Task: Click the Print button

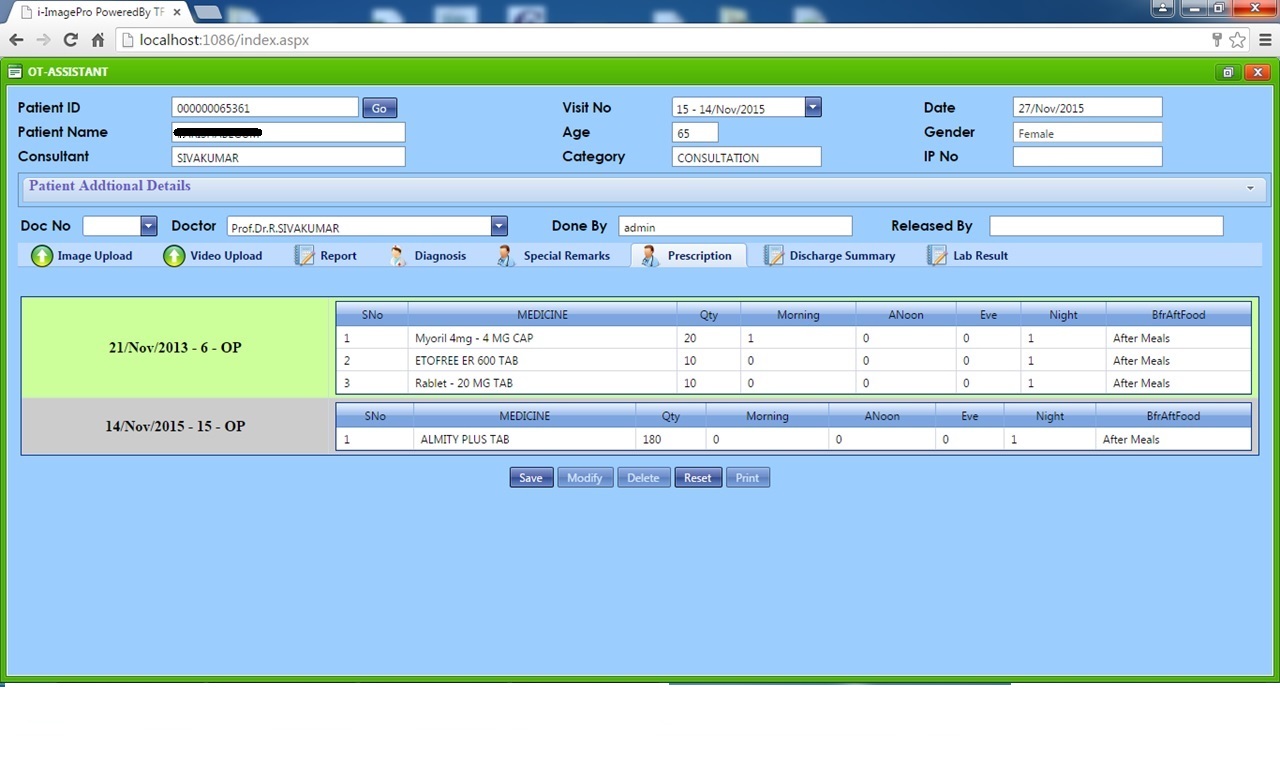Action: point(747,478)
